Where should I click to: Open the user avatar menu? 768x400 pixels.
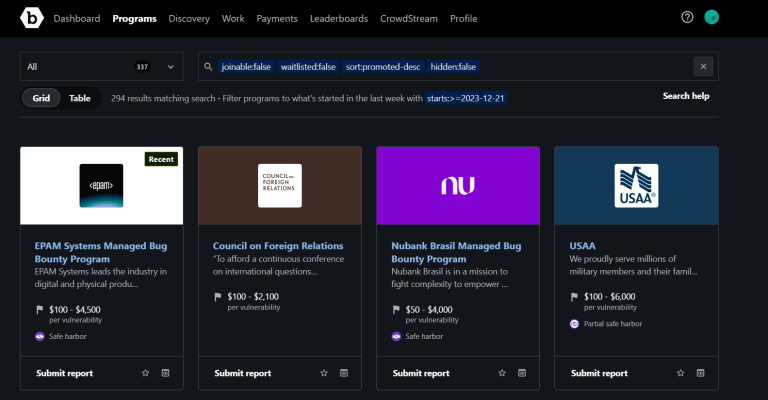[x=711, y=18]
